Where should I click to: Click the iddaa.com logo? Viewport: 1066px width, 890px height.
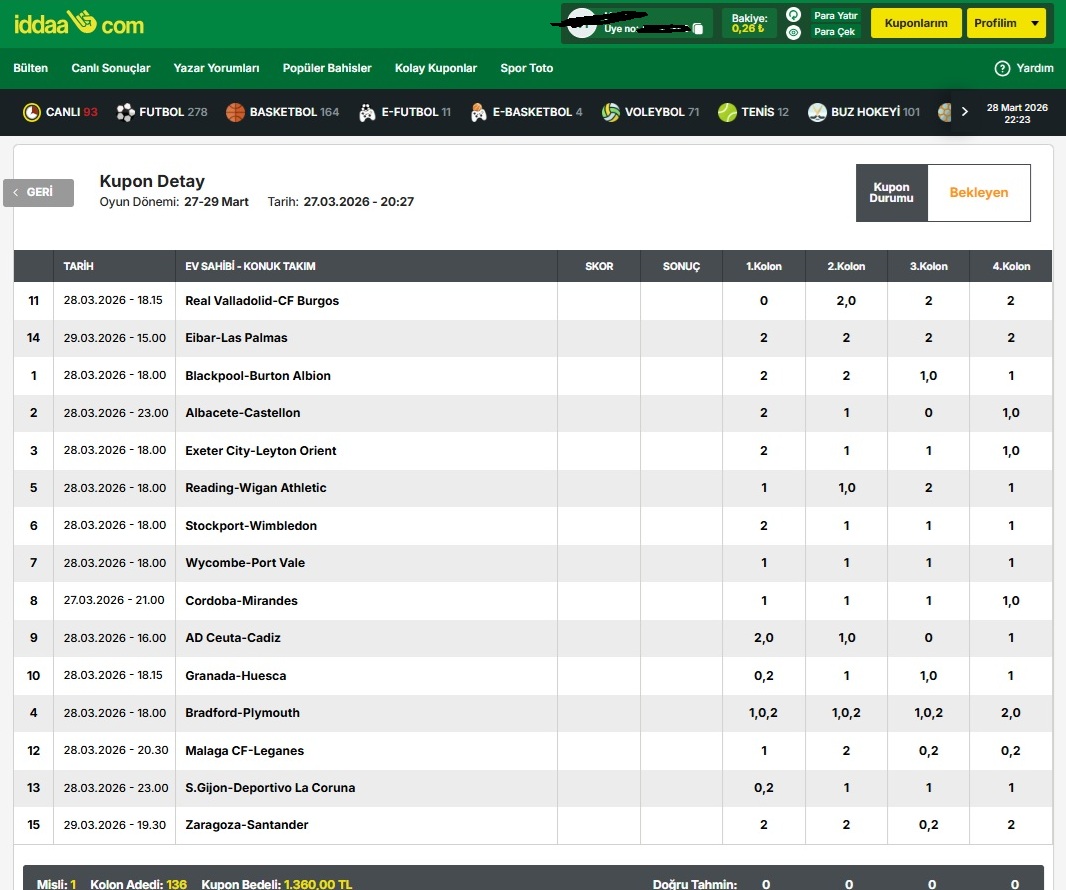(x=78, y=24)
